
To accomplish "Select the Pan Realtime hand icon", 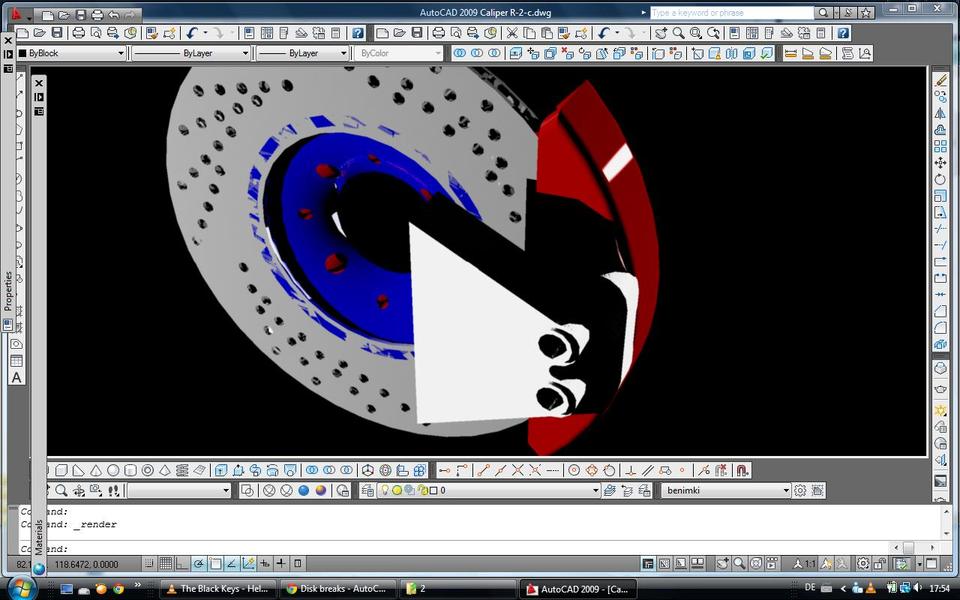I will pos(663,33).
